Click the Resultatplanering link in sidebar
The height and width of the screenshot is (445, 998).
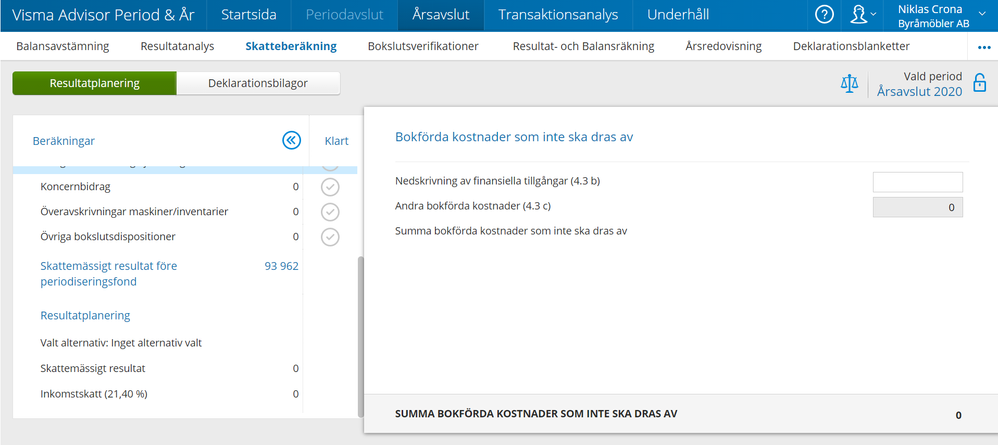[x=85, y=315]
